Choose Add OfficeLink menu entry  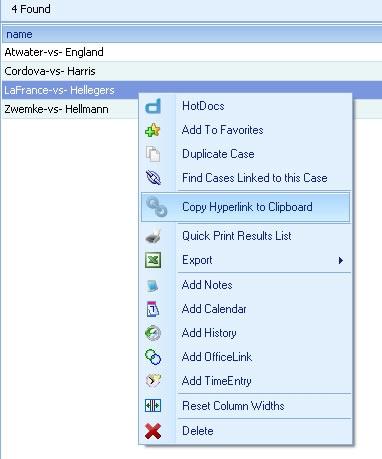click(246, 357)
